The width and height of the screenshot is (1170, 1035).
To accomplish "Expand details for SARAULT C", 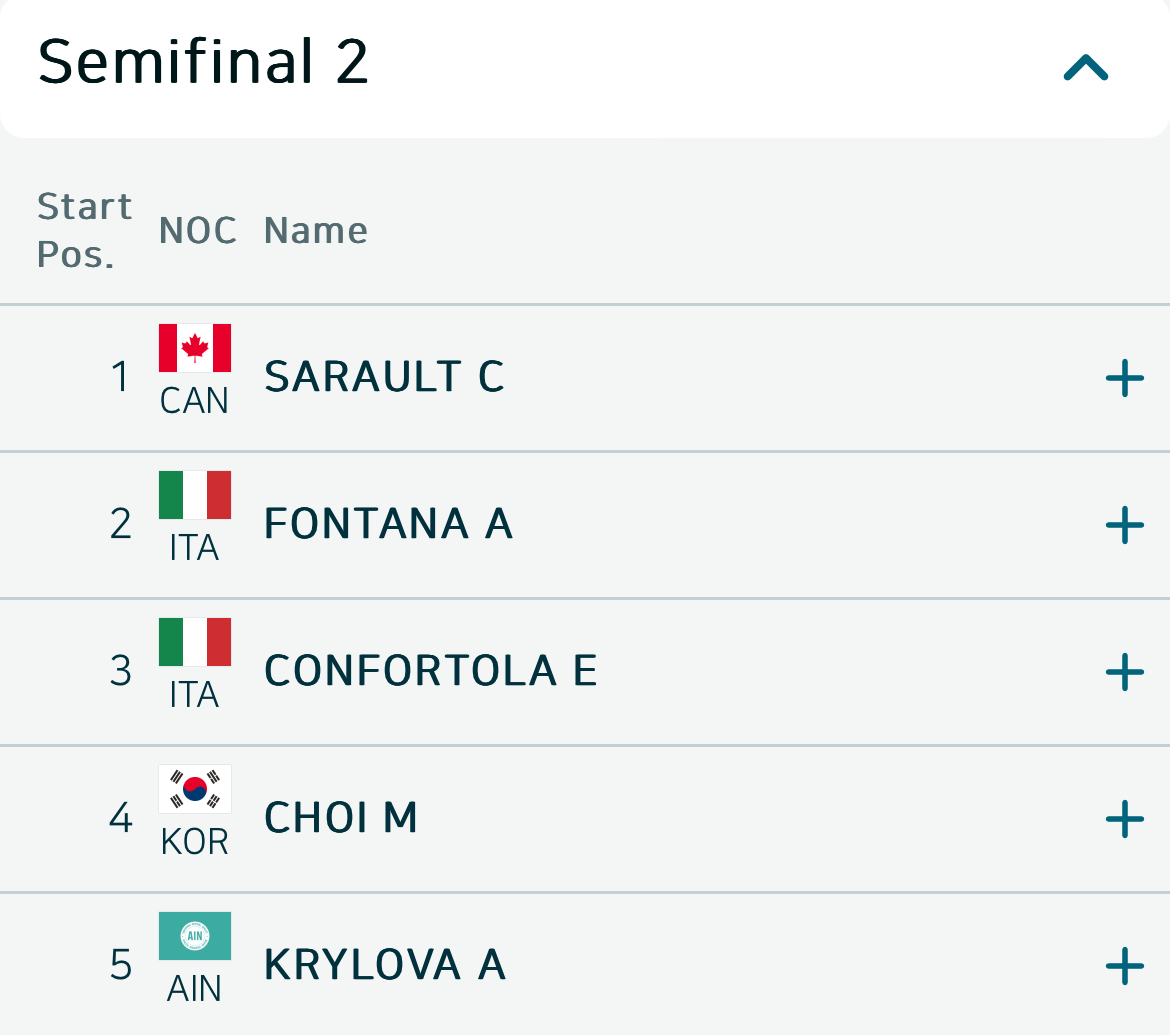I will [1124, 378].
